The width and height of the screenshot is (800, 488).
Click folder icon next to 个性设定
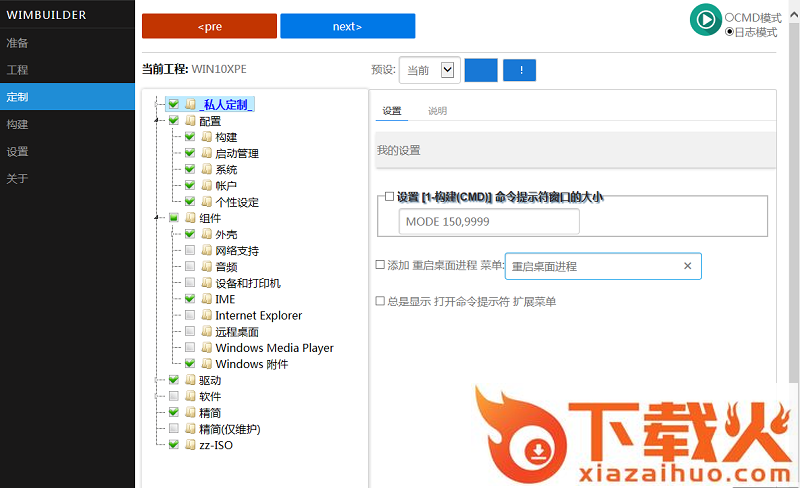207,202
